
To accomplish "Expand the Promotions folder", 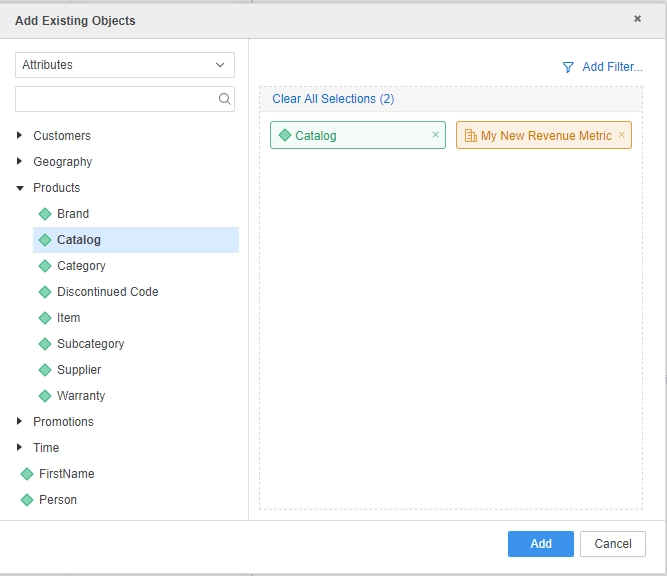I will (20, 422).
